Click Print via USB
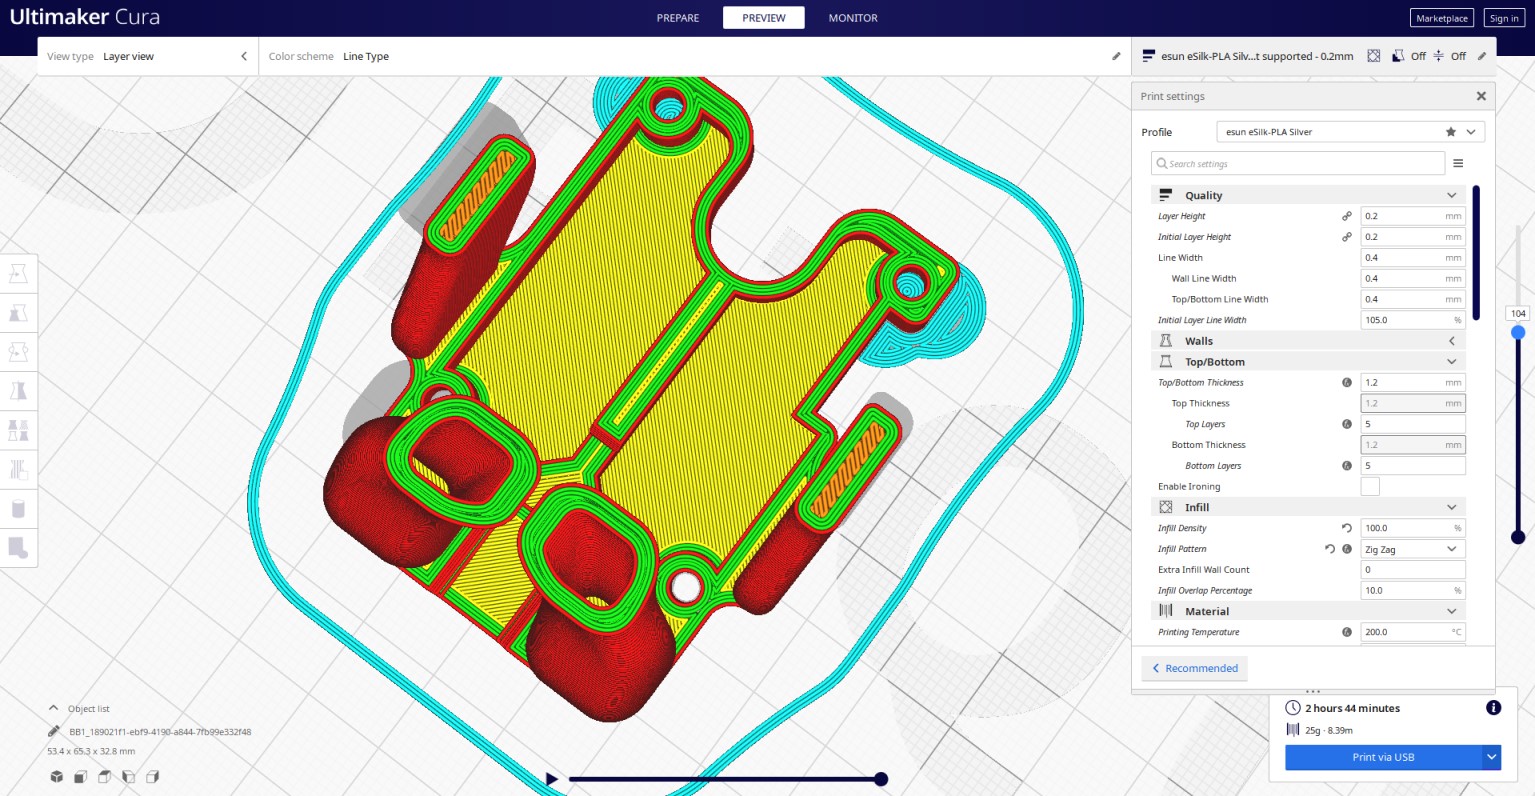 click(1383, 757)
